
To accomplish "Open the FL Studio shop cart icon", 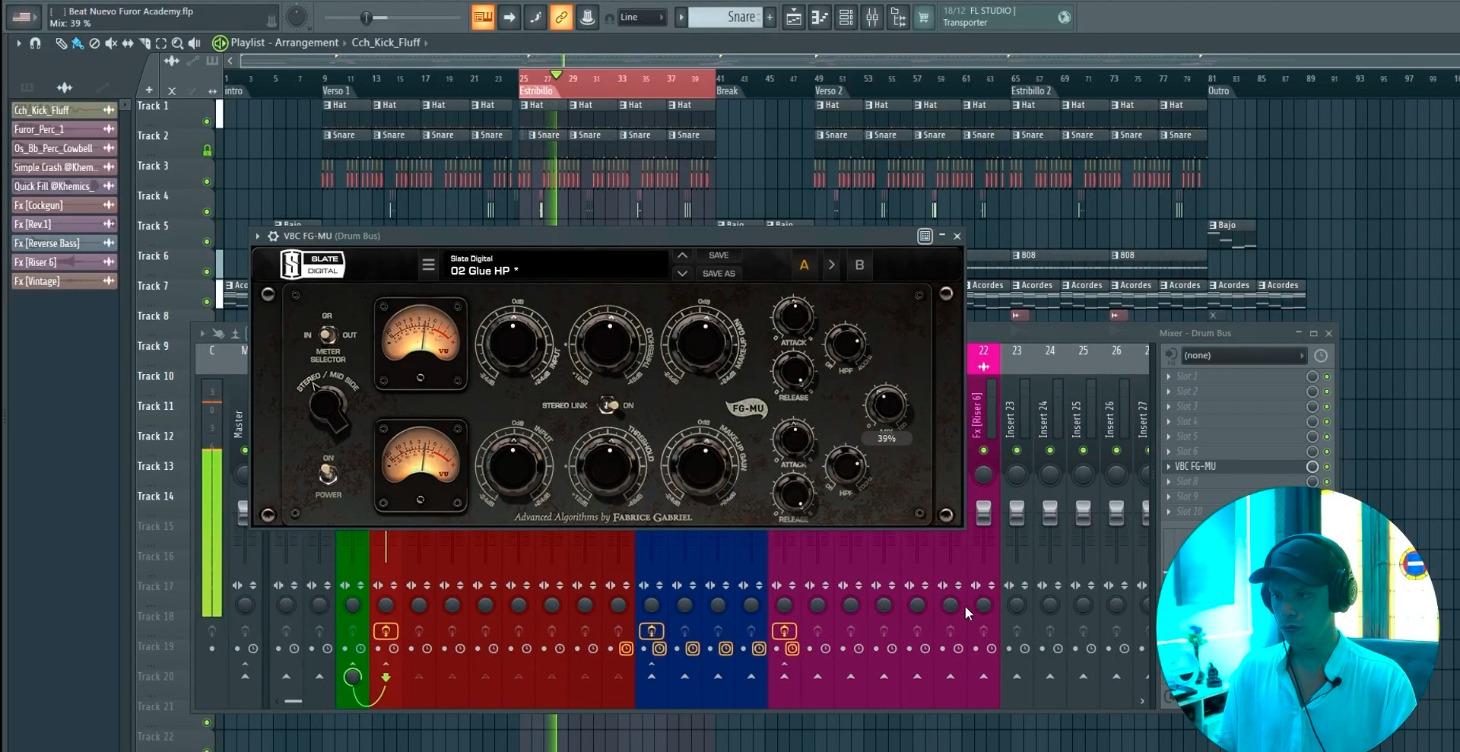I will click(924, 17).
